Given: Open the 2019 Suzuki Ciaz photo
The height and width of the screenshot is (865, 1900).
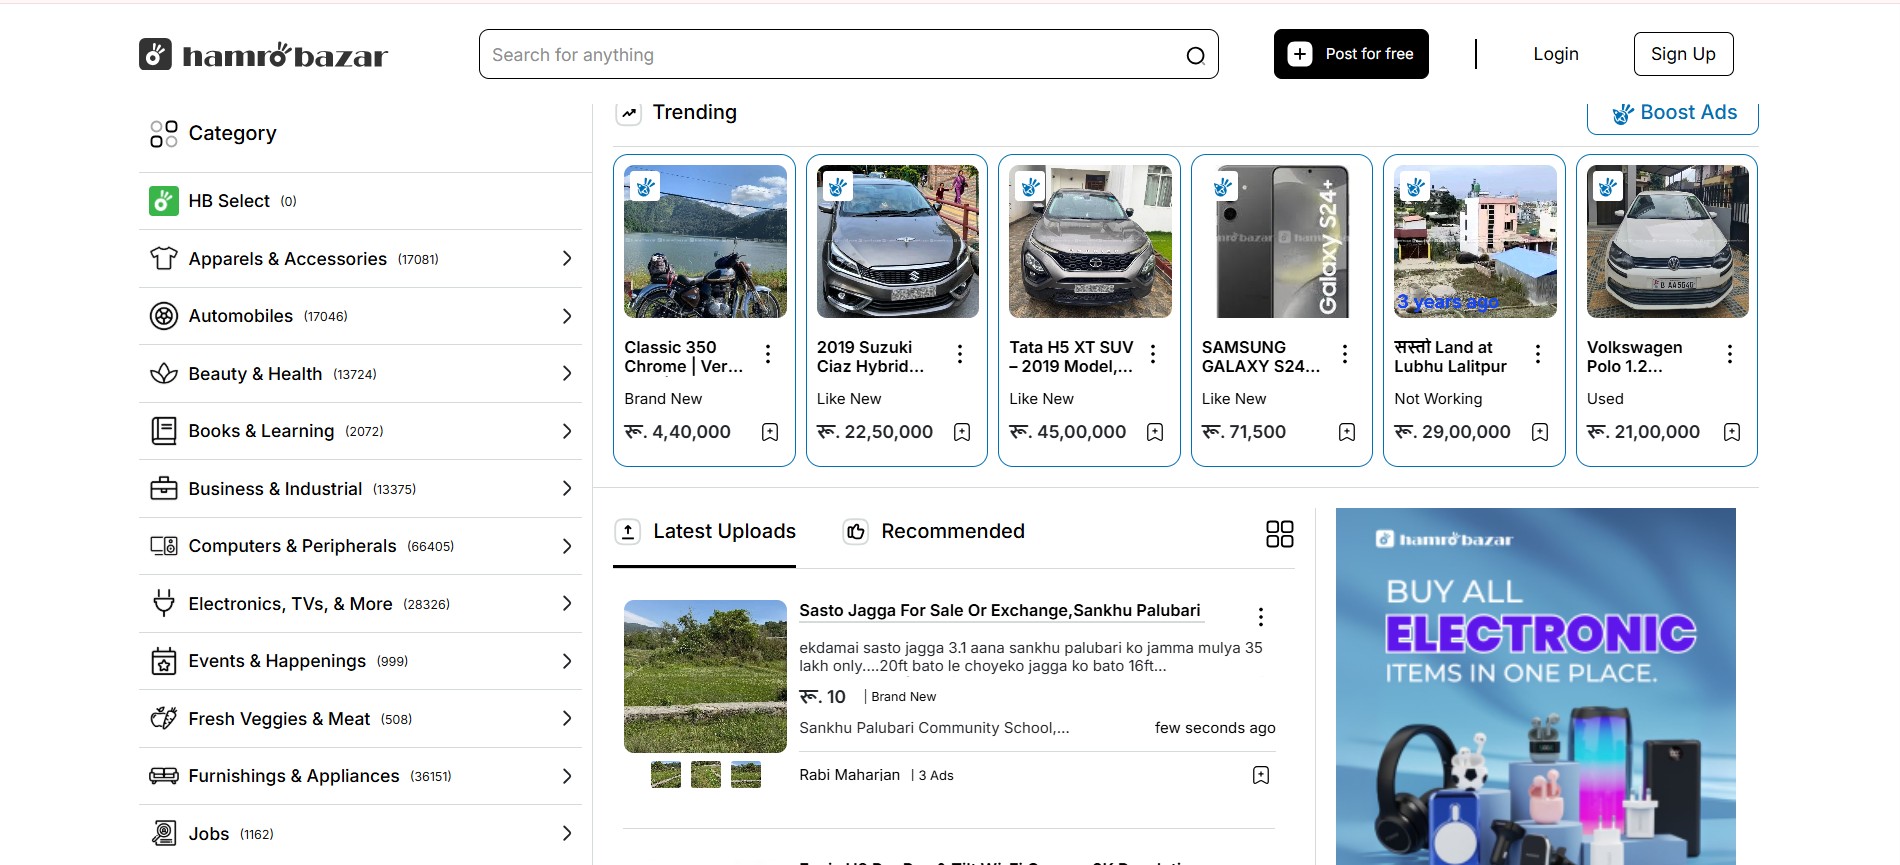Looking at the screenshot, I should point(898,241).
